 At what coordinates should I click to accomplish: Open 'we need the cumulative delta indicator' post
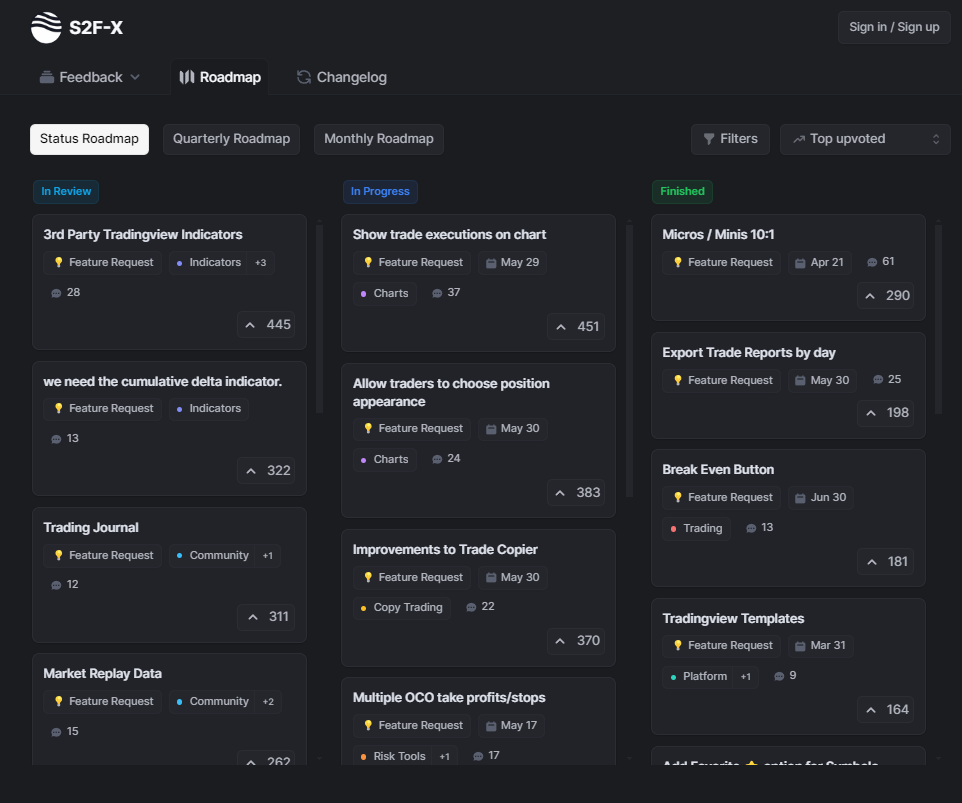tap(163, 382)
